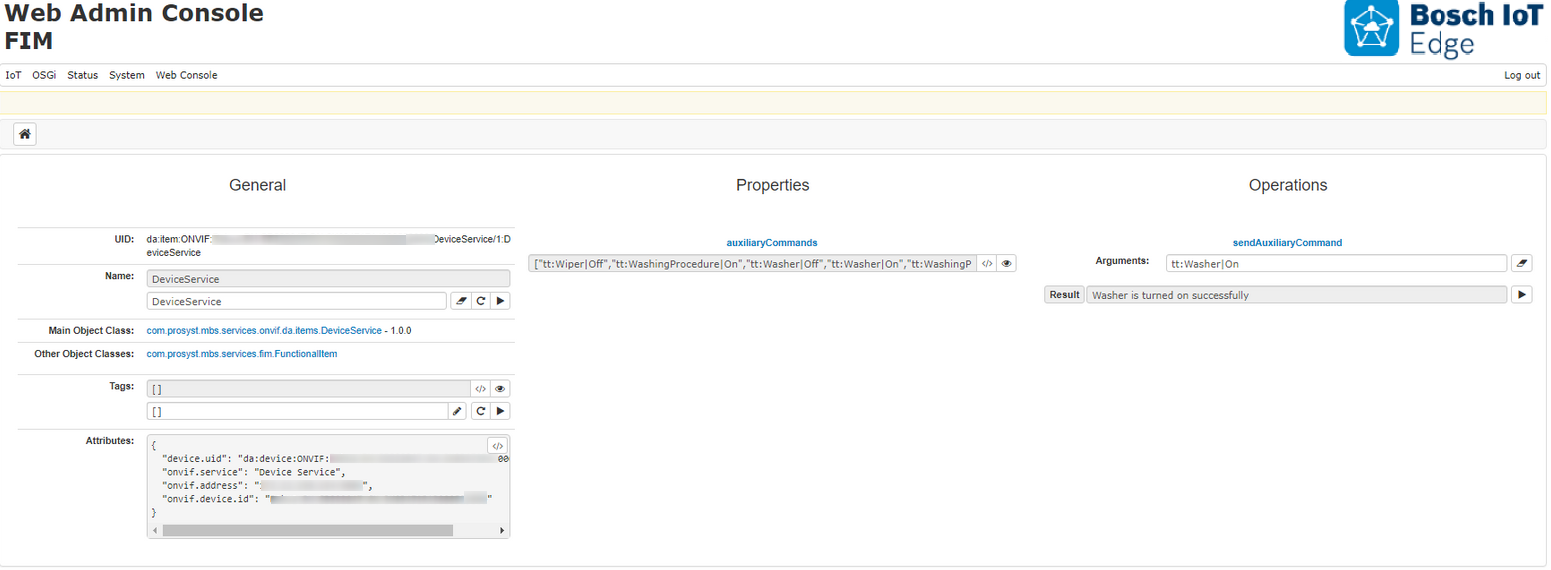Click the Result button

coord(1064,295)
